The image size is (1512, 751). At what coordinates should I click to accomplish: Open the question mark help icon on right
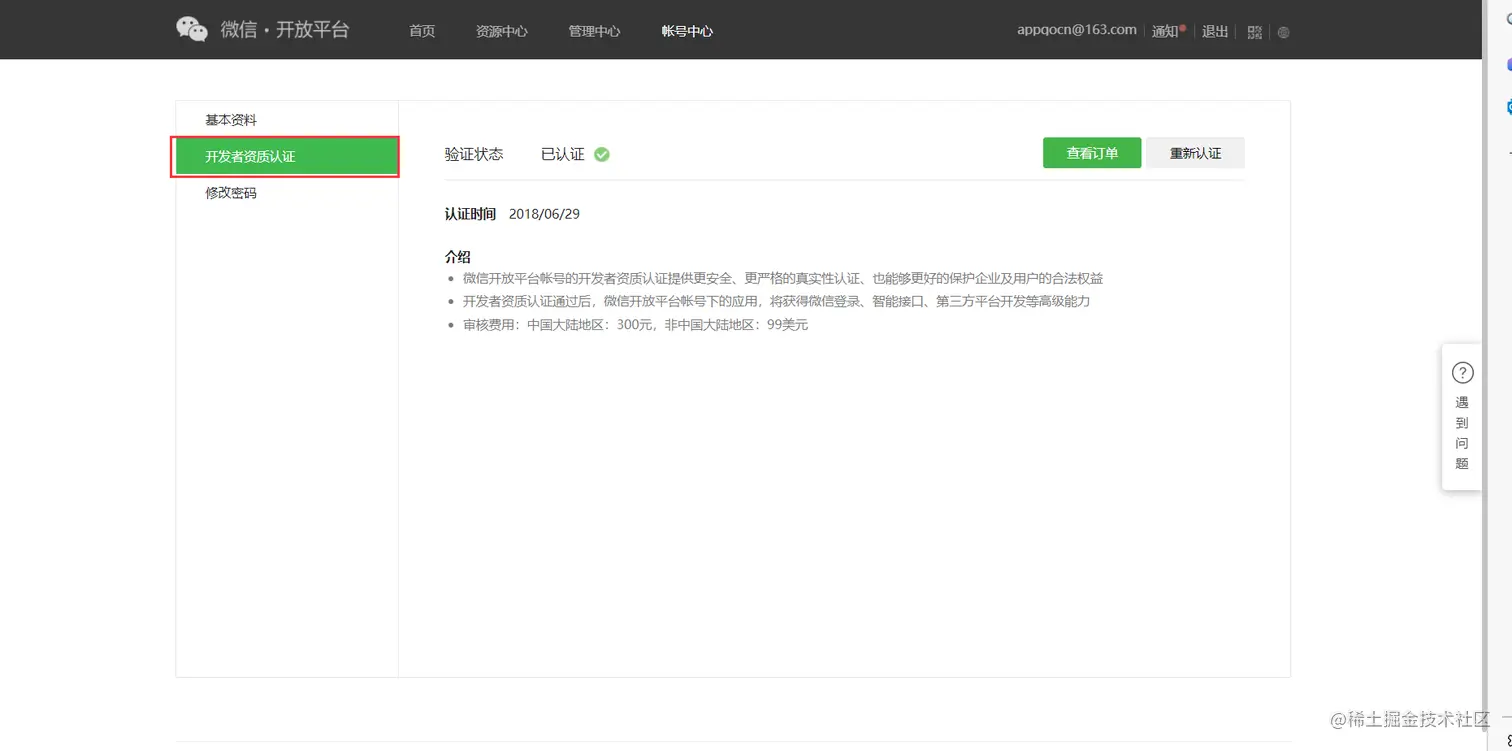coord(1461,371)
